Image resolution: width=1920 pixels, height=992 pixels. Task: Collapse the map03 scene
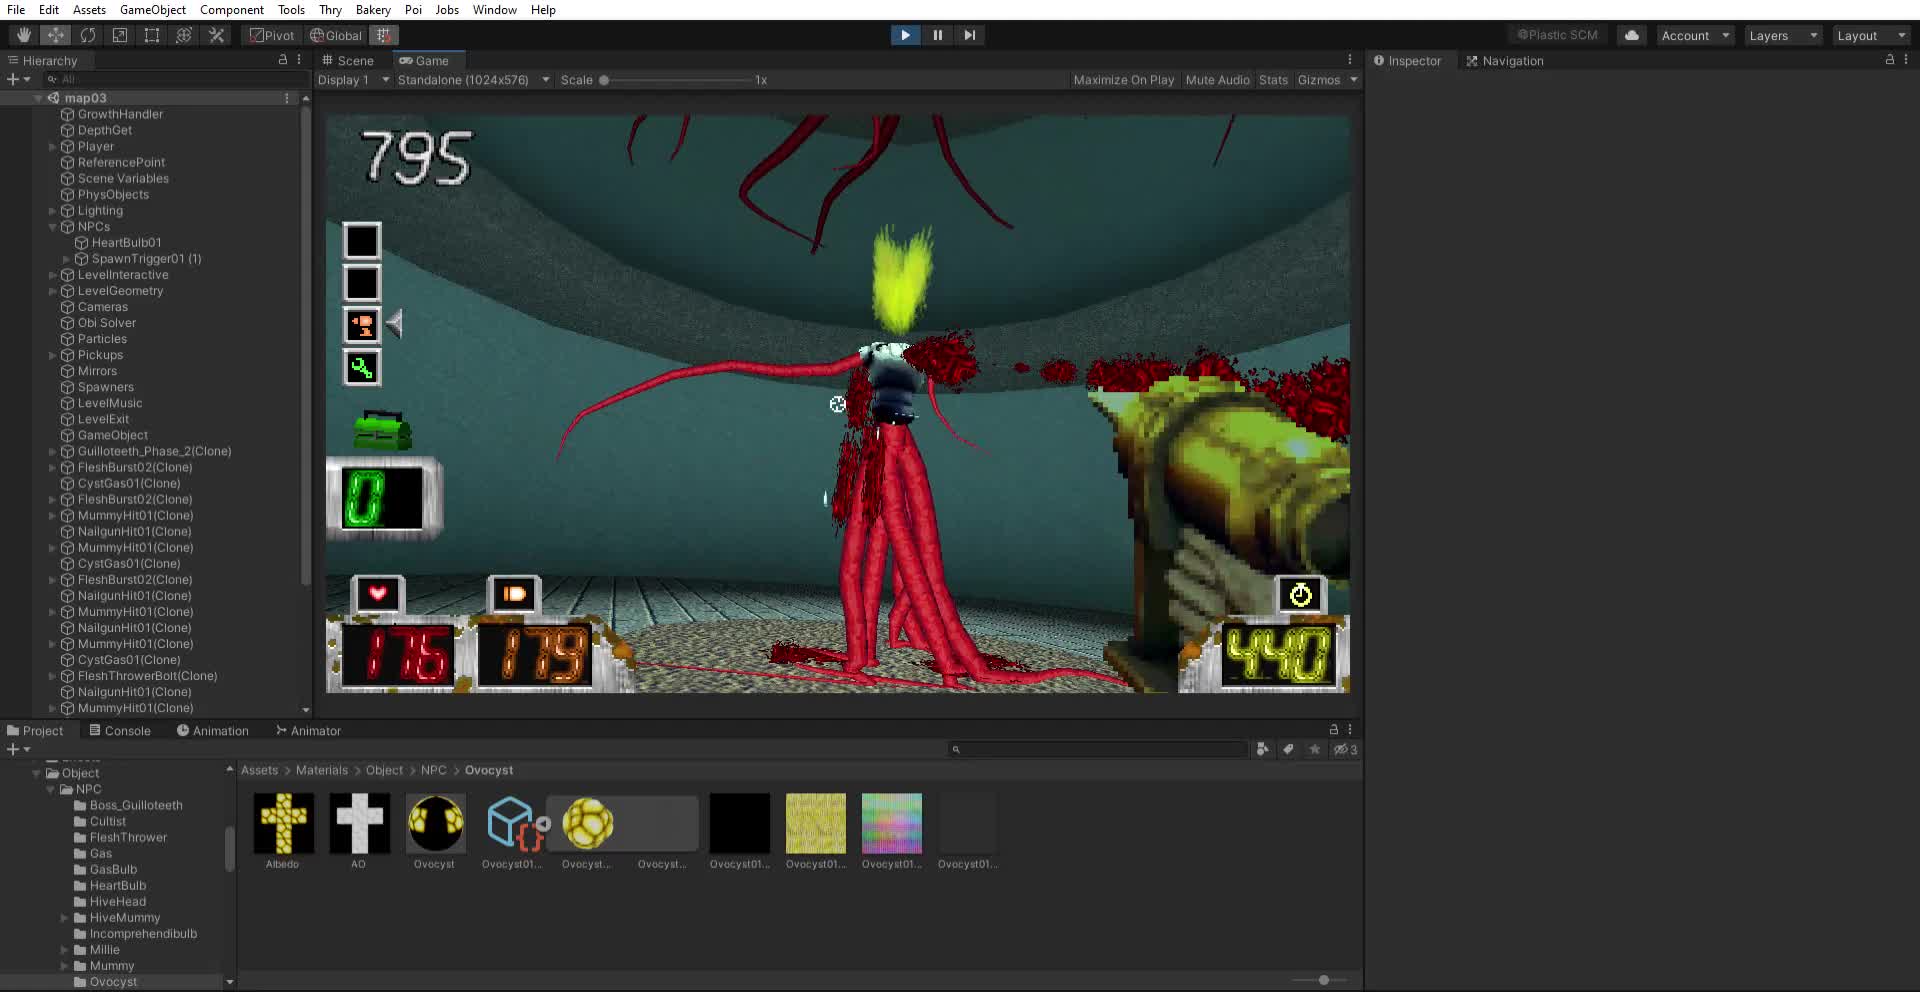(38, 98)
